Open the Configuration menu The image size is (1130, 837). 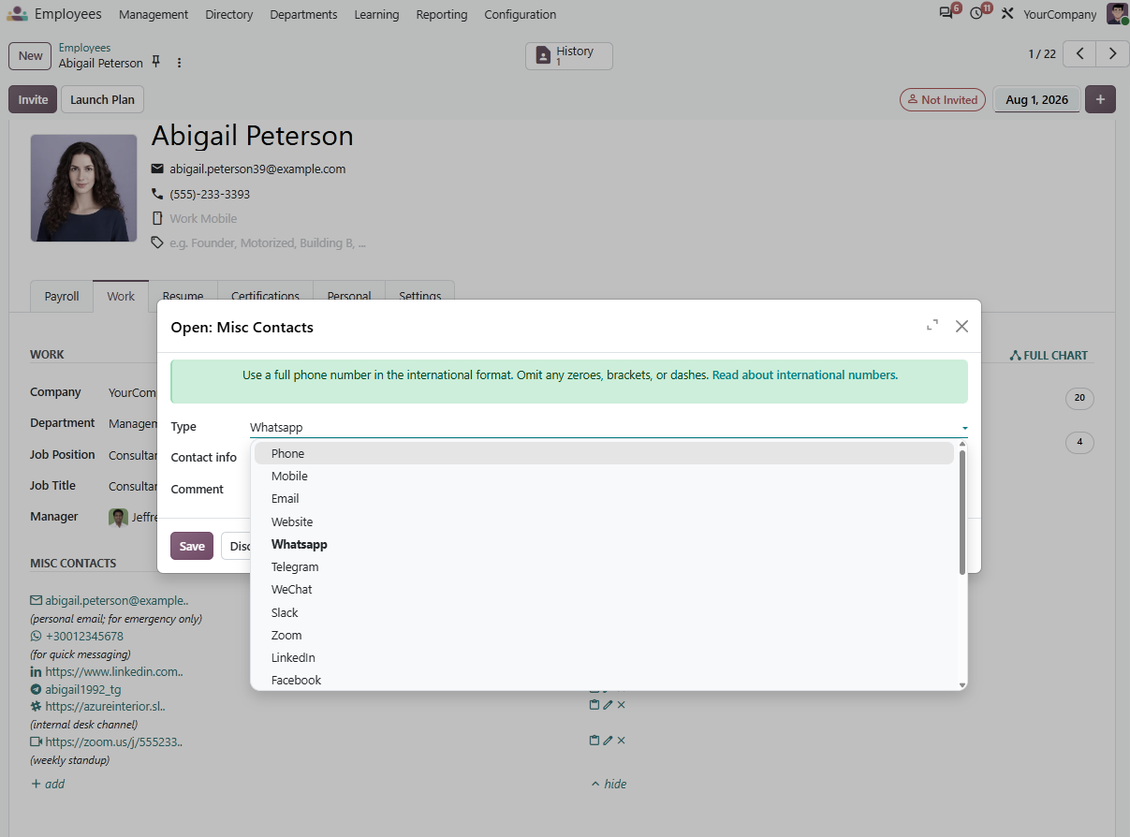(520, 14)
